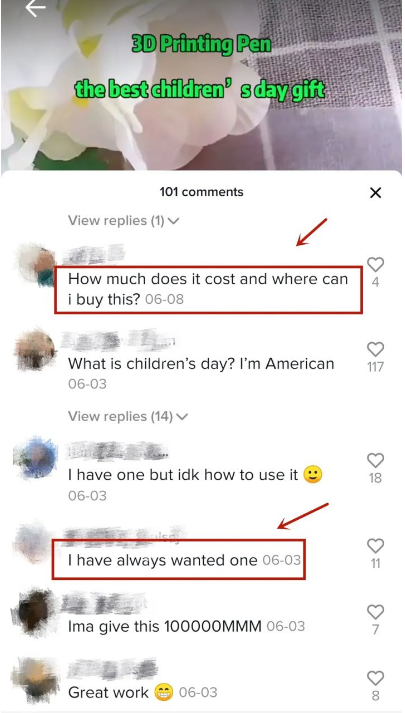Tap the 'I have always wanted one' comment
The image size is (405, 713).
pos(163,560)
